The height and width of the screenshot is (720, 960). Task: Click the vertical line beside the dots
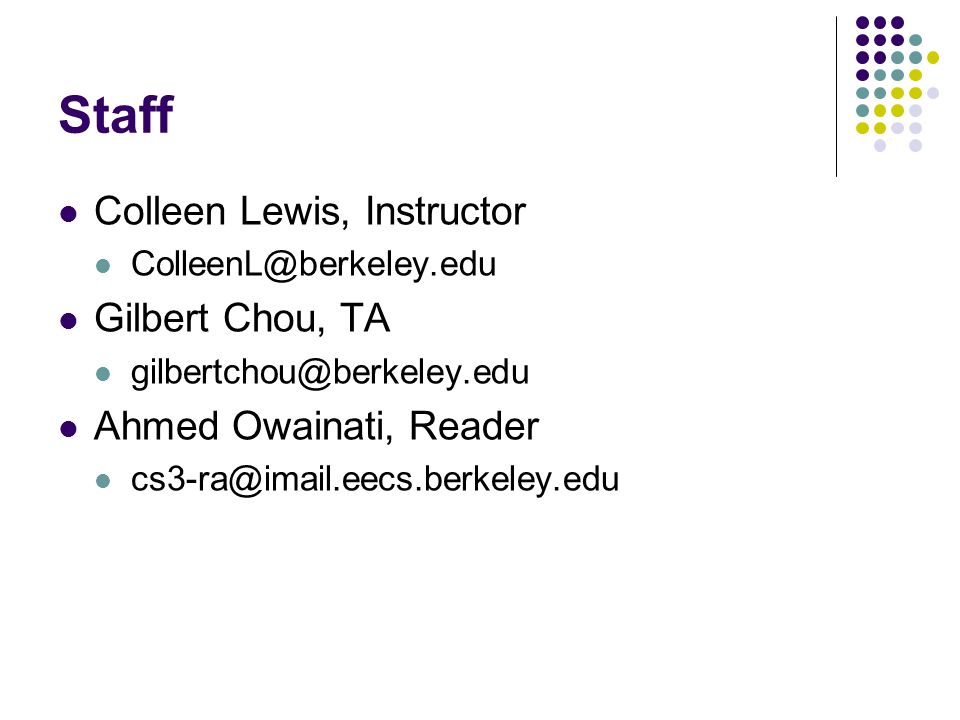(x=836, y=97)
